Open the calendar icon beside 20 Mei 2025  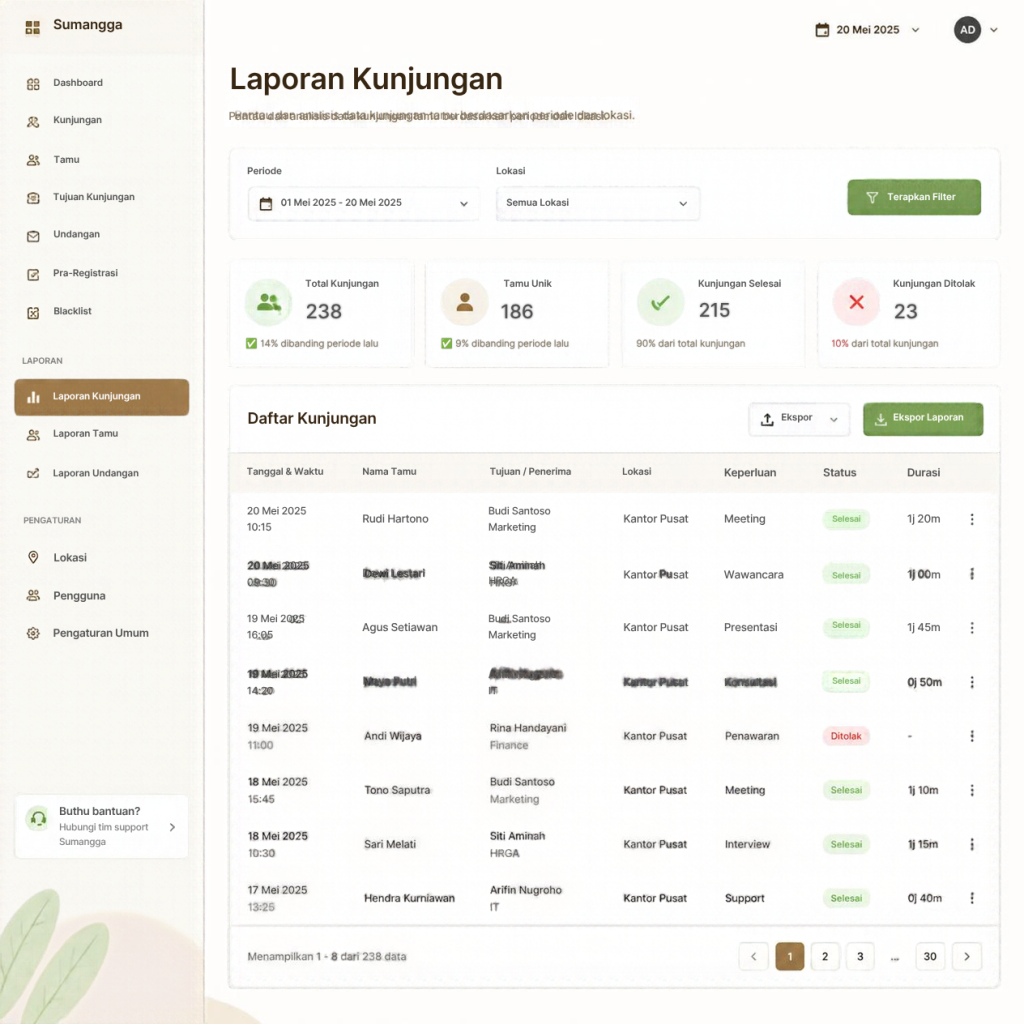coord(822,30)
